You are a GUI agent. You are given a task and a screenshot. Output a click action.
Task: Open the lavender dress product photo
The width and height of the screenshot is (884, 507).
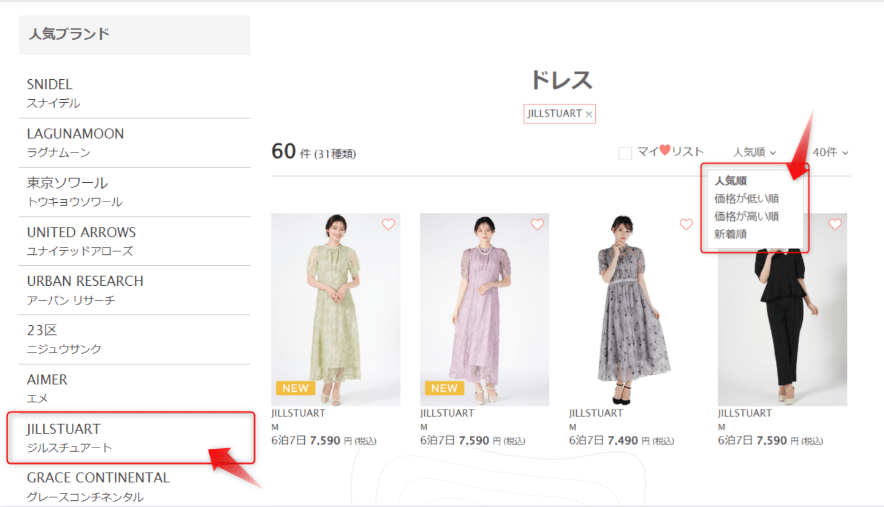(x=484, y=309)
